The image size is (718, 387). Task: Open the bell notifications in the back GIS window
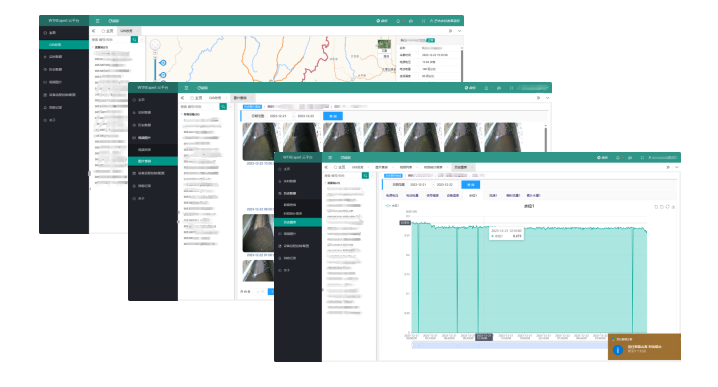click(x=398, y=21)
